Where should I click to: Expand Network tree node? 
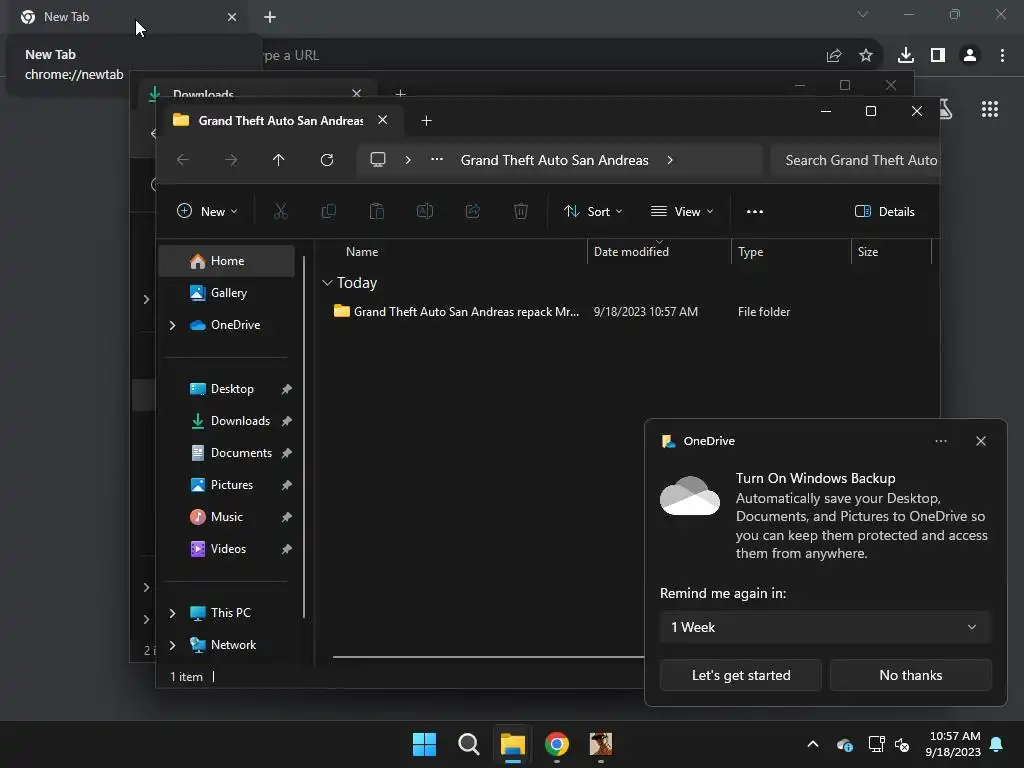tap(172, 645)
